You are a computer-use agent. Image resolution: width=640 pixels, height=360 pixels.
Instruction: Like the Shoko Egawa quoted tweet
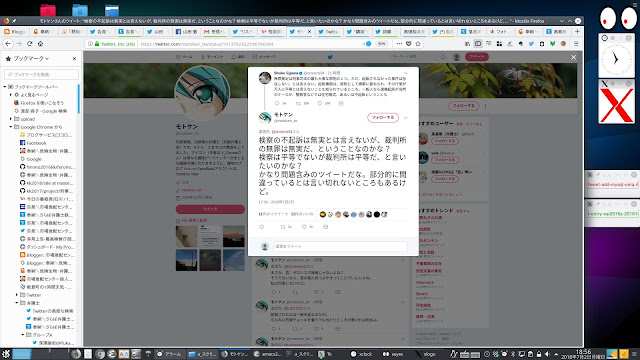320,104
